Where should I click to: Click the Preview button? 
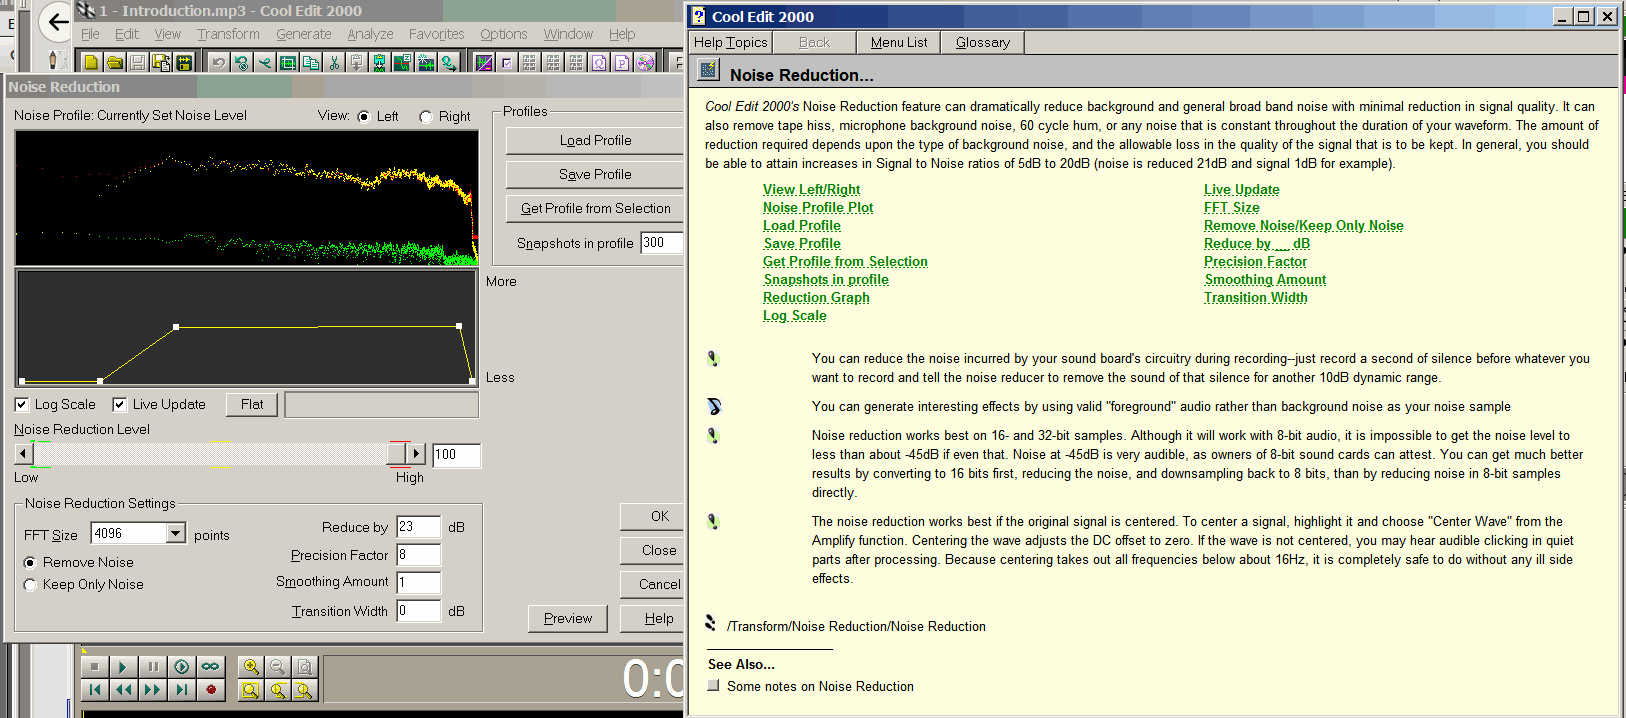point(568,618)
